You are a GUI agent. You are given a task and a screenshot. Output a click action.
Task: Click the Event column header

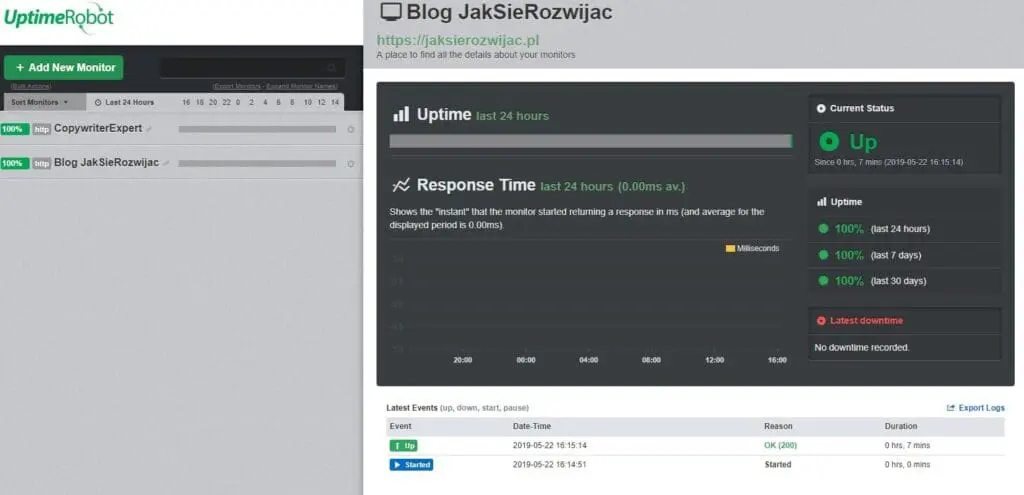400,426
